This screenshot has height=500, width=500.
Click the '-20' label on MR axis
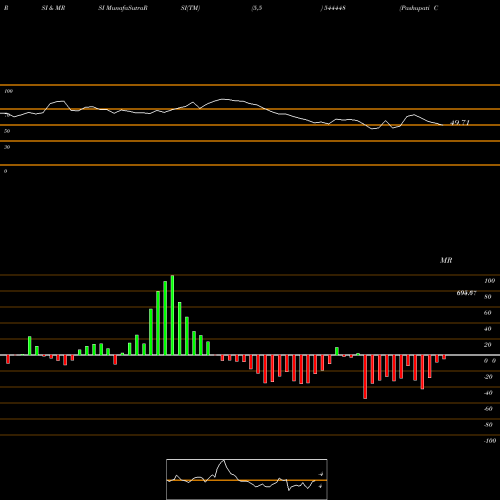[x=488, y=377]
